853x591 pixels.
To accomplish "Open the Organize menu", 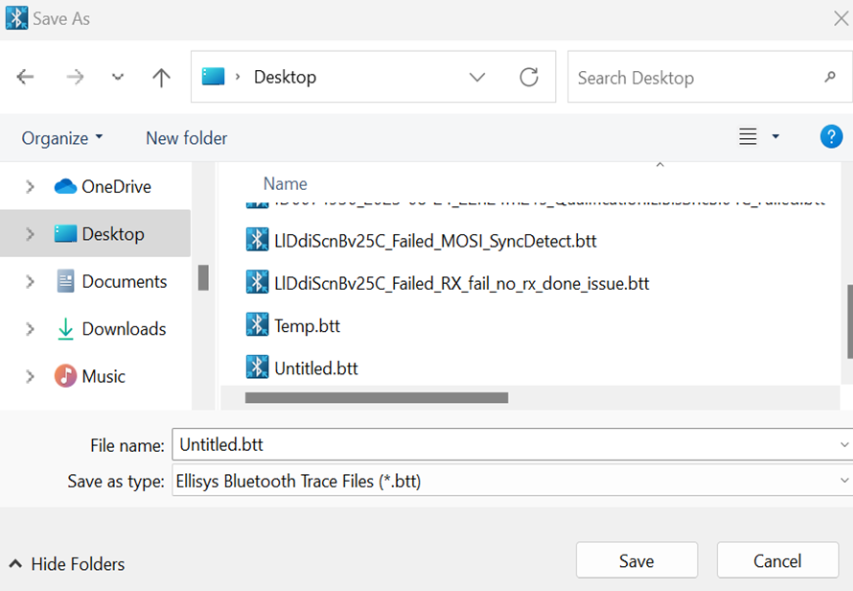I will (62, 138).
